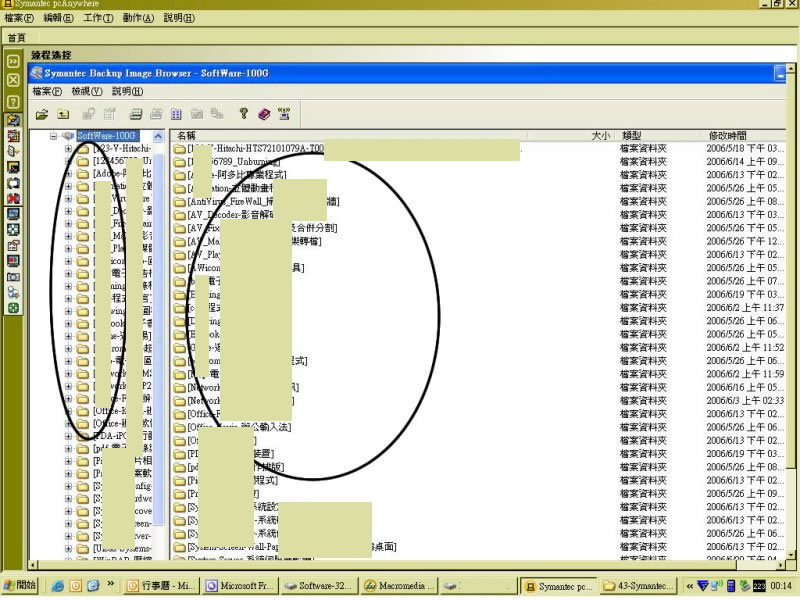Switch to the Macromedia taskbar button
The height and width of the screenshot is (600, 800).
coord(398,586)
